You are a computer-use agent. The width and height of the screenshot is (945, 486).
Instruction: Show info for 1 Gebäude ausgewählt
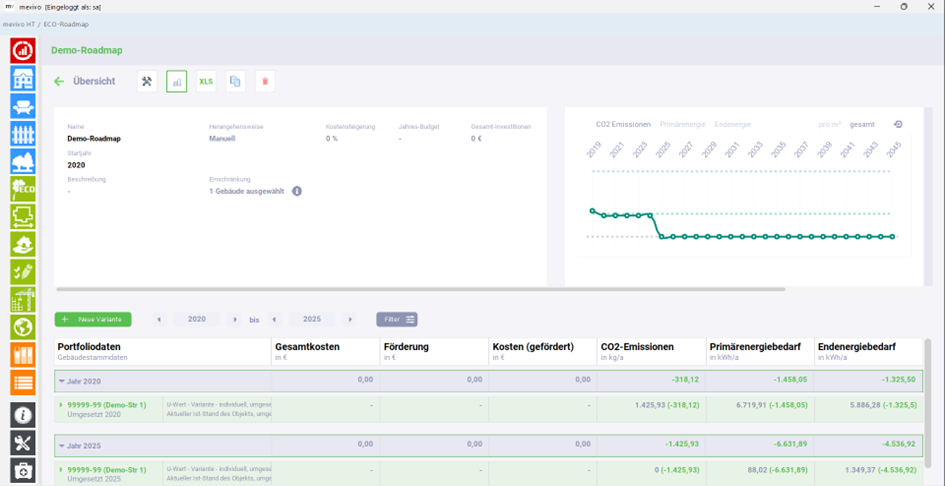pos(297,191)
